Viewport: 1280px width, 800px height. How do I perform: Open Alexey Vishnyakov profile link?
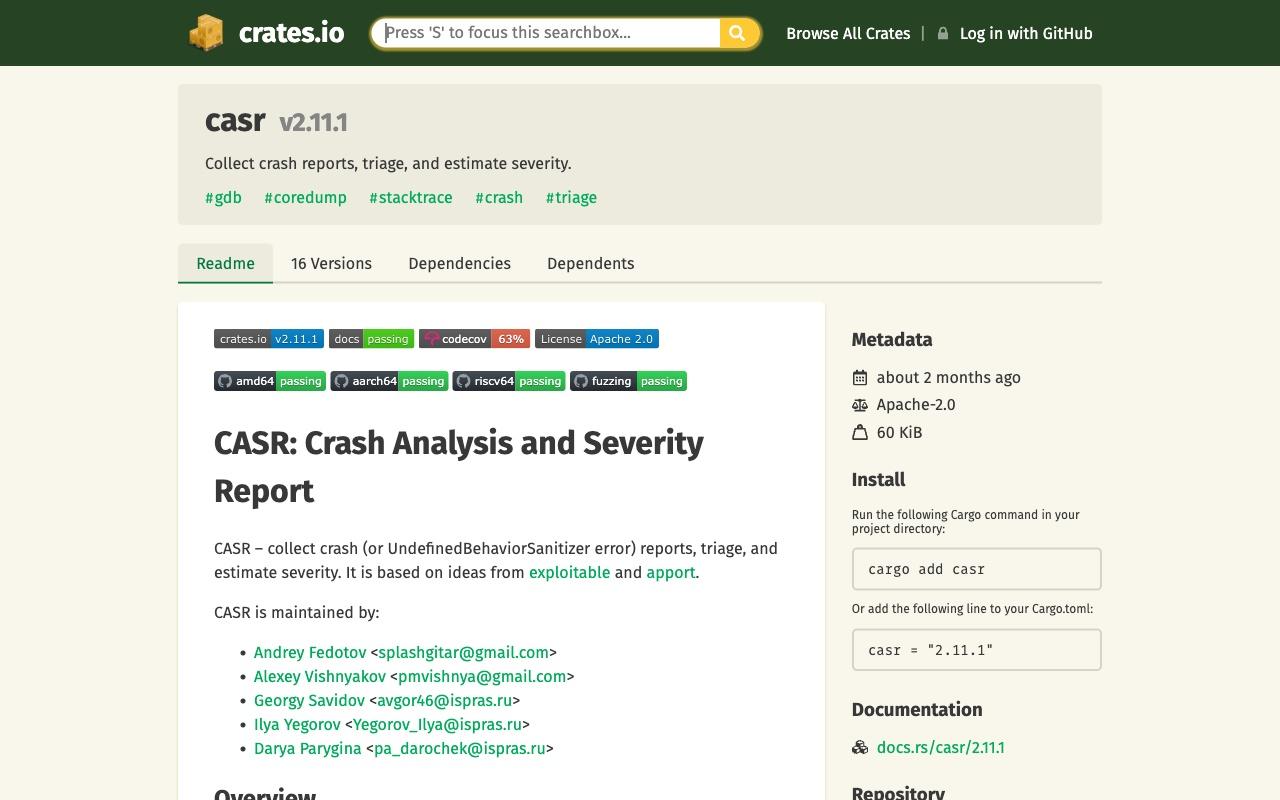pyautogui.click(x=320, y=676)
